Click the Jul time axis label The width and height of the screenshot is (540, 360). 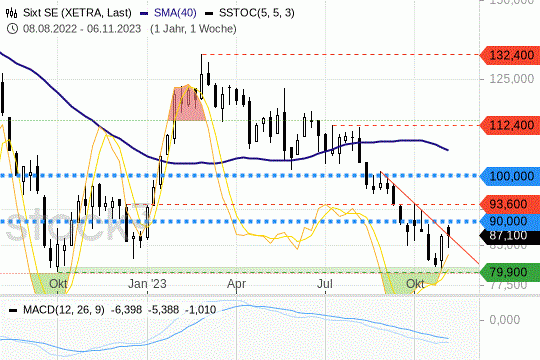[x=325, y=284]
